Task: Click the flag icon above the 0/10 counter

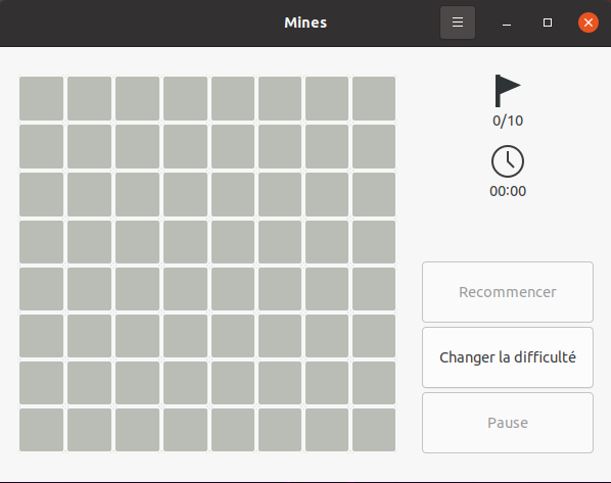Action: click(x=507, y=91)
